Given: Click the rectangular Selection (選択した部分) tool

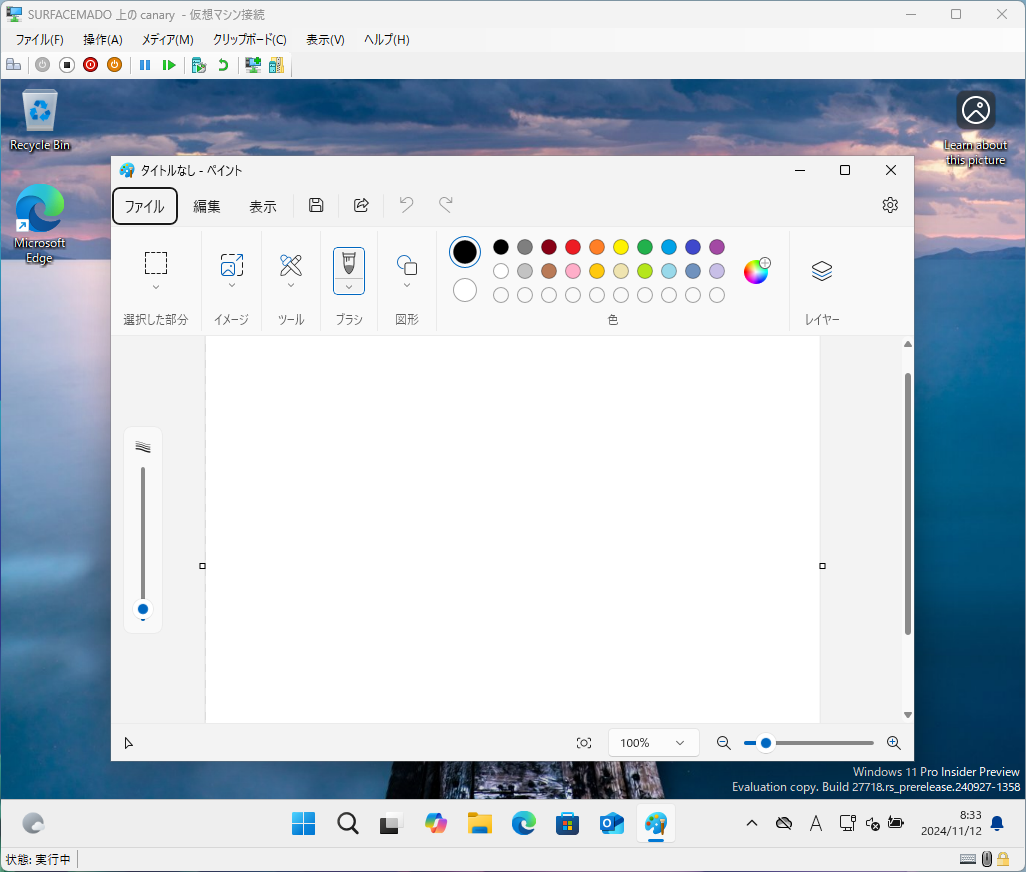Looking at the screenshot, I should tap(155, 262).
